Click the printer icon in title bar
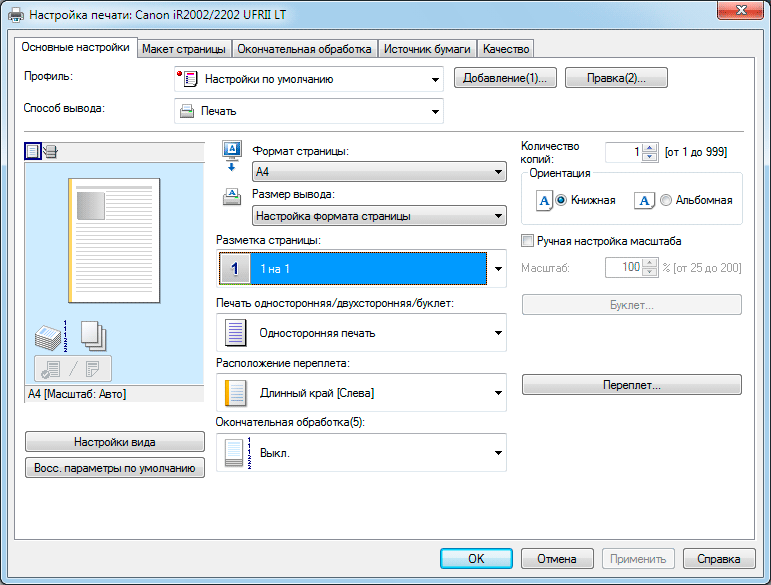The height and width of the screenshot is (585, 771). [16, 15]
